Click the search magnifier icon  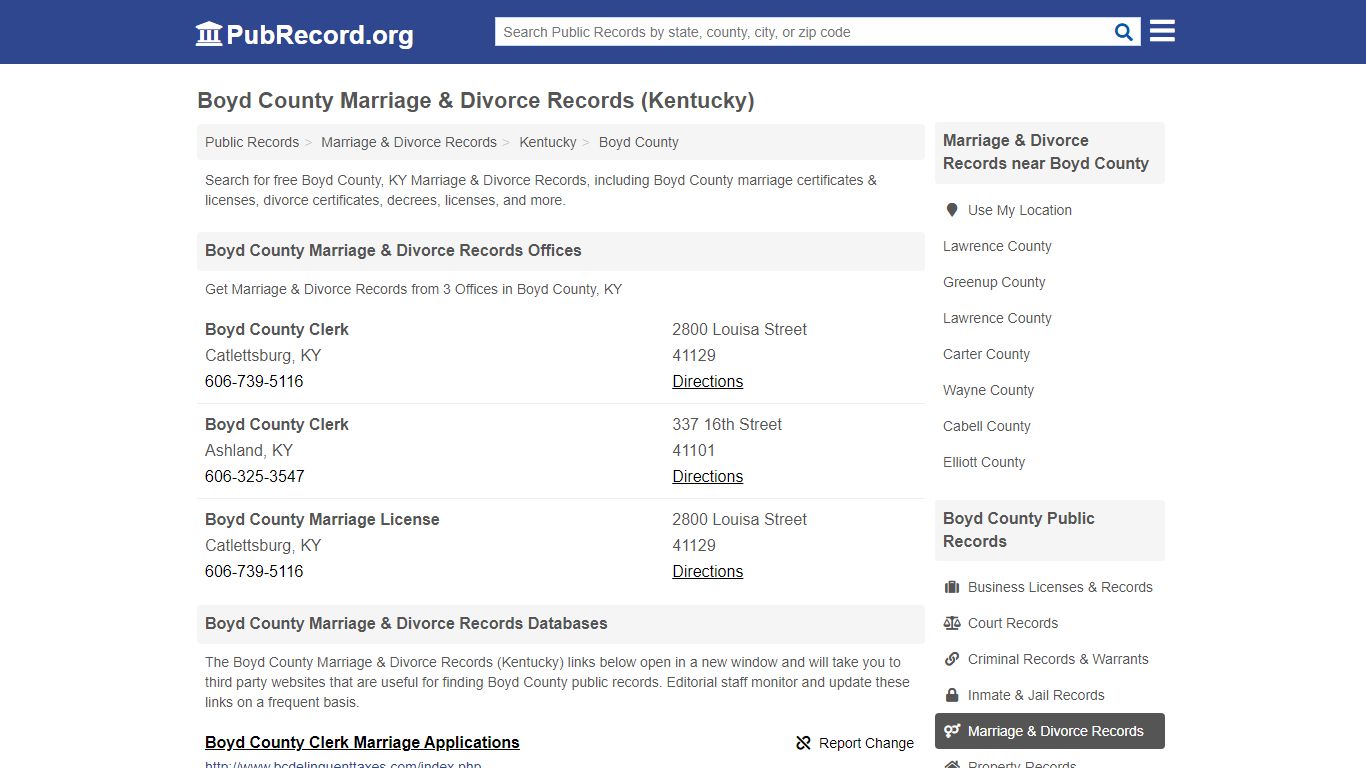coord(1124,32)
